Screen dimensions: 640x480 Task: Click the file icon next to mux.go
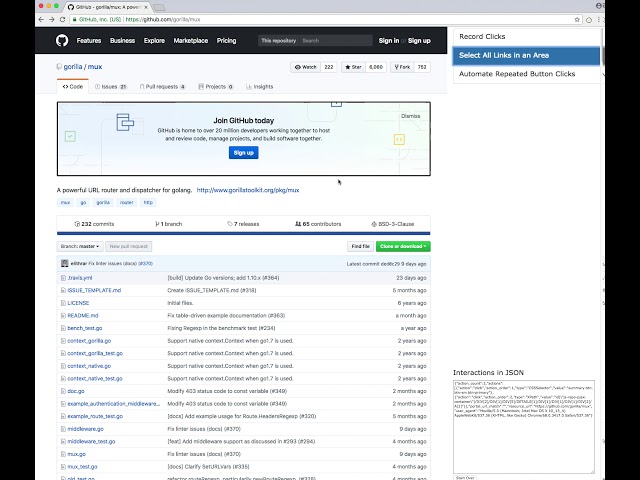(x=63, y=454)
